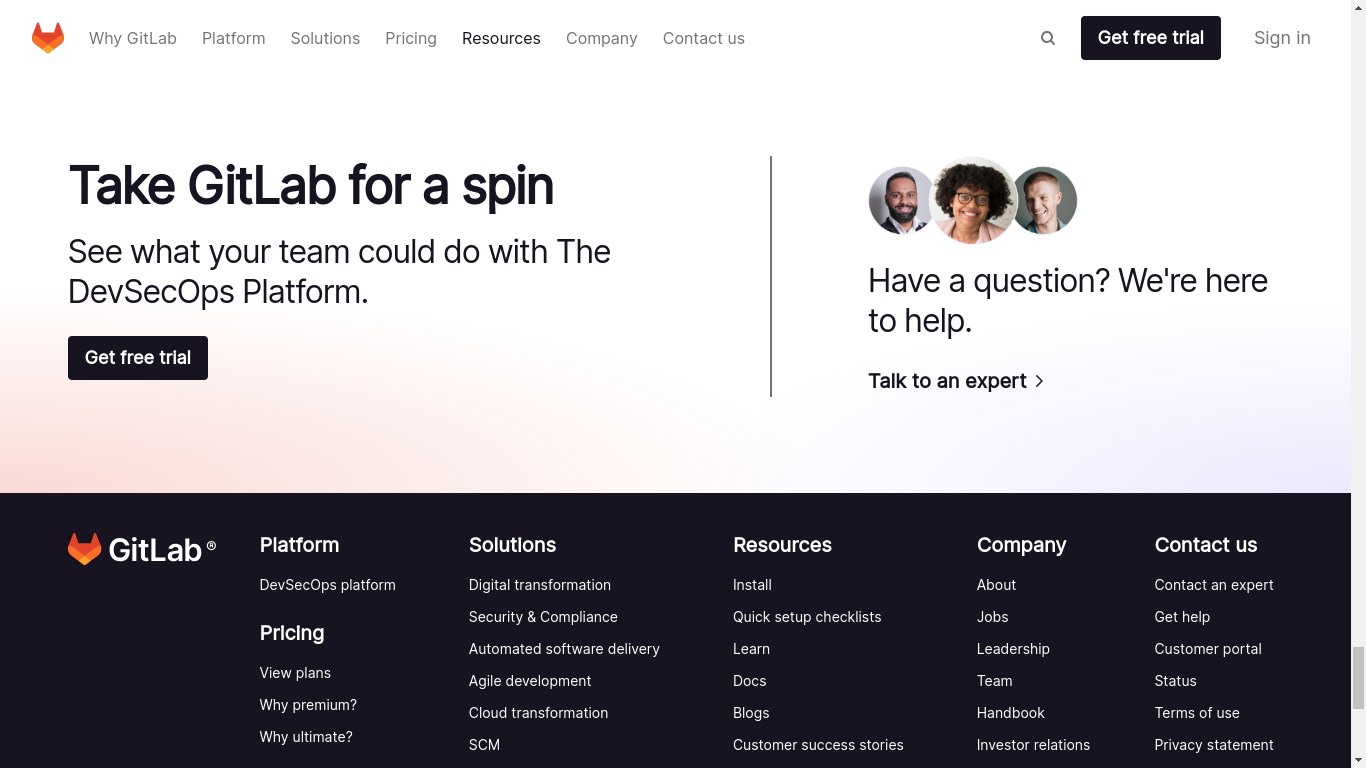This screenshot has height=768, width=1366.
Task: Open the Customer portal link
Action: [x=1208, y=649]
